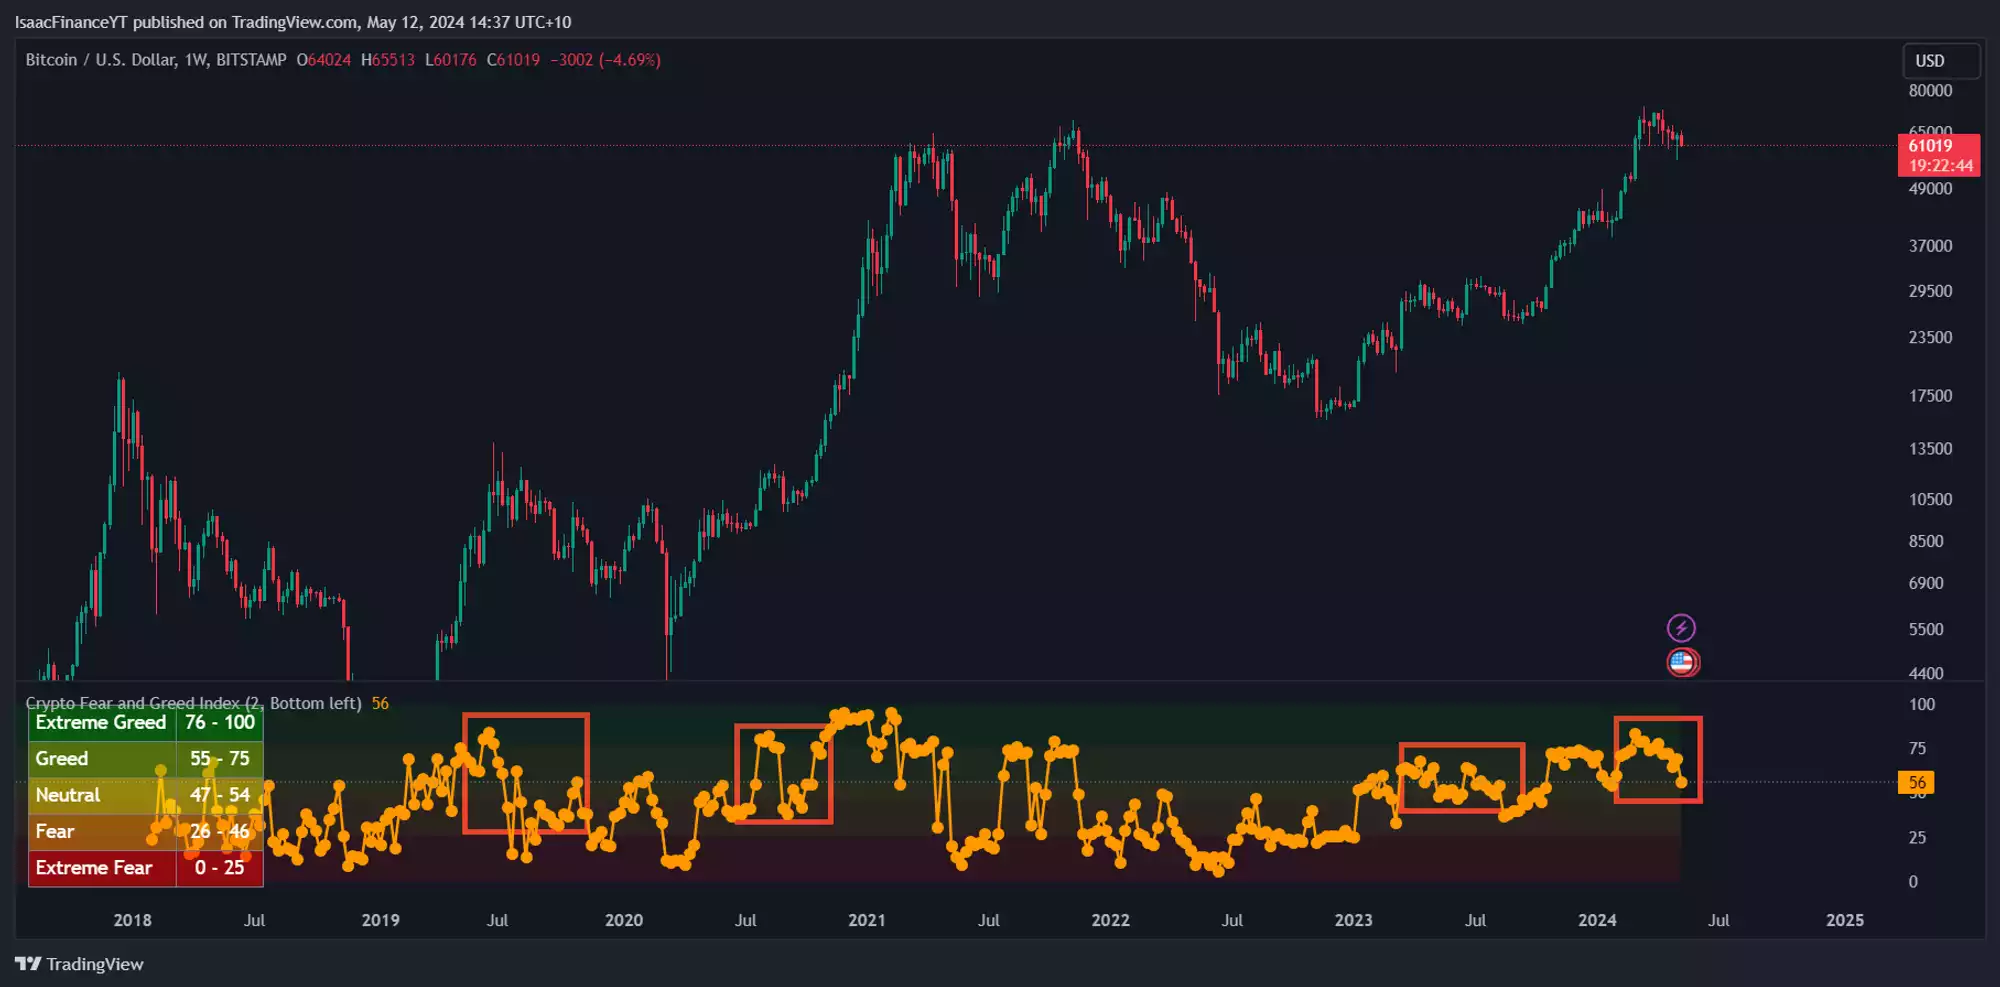Click the orange Fear legend row

point(145,832)
